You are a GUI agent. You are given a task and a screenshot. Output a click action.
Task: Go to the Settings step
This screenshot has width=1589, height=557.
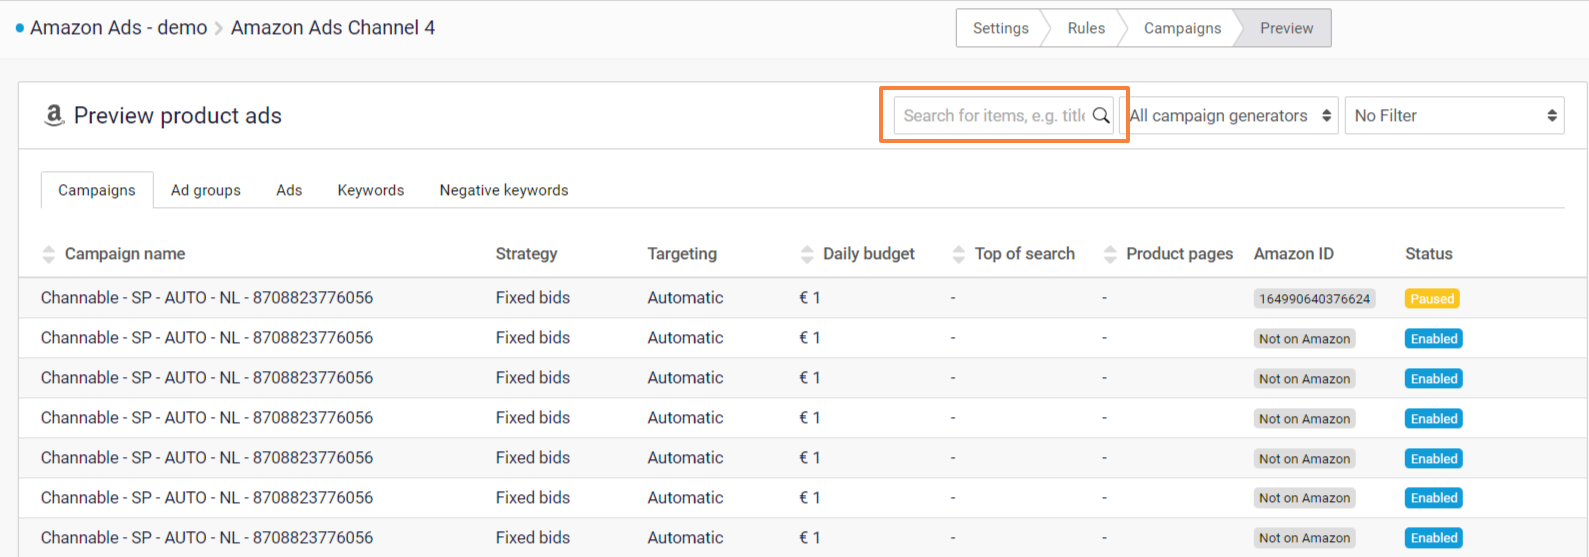click(1000, 28)
